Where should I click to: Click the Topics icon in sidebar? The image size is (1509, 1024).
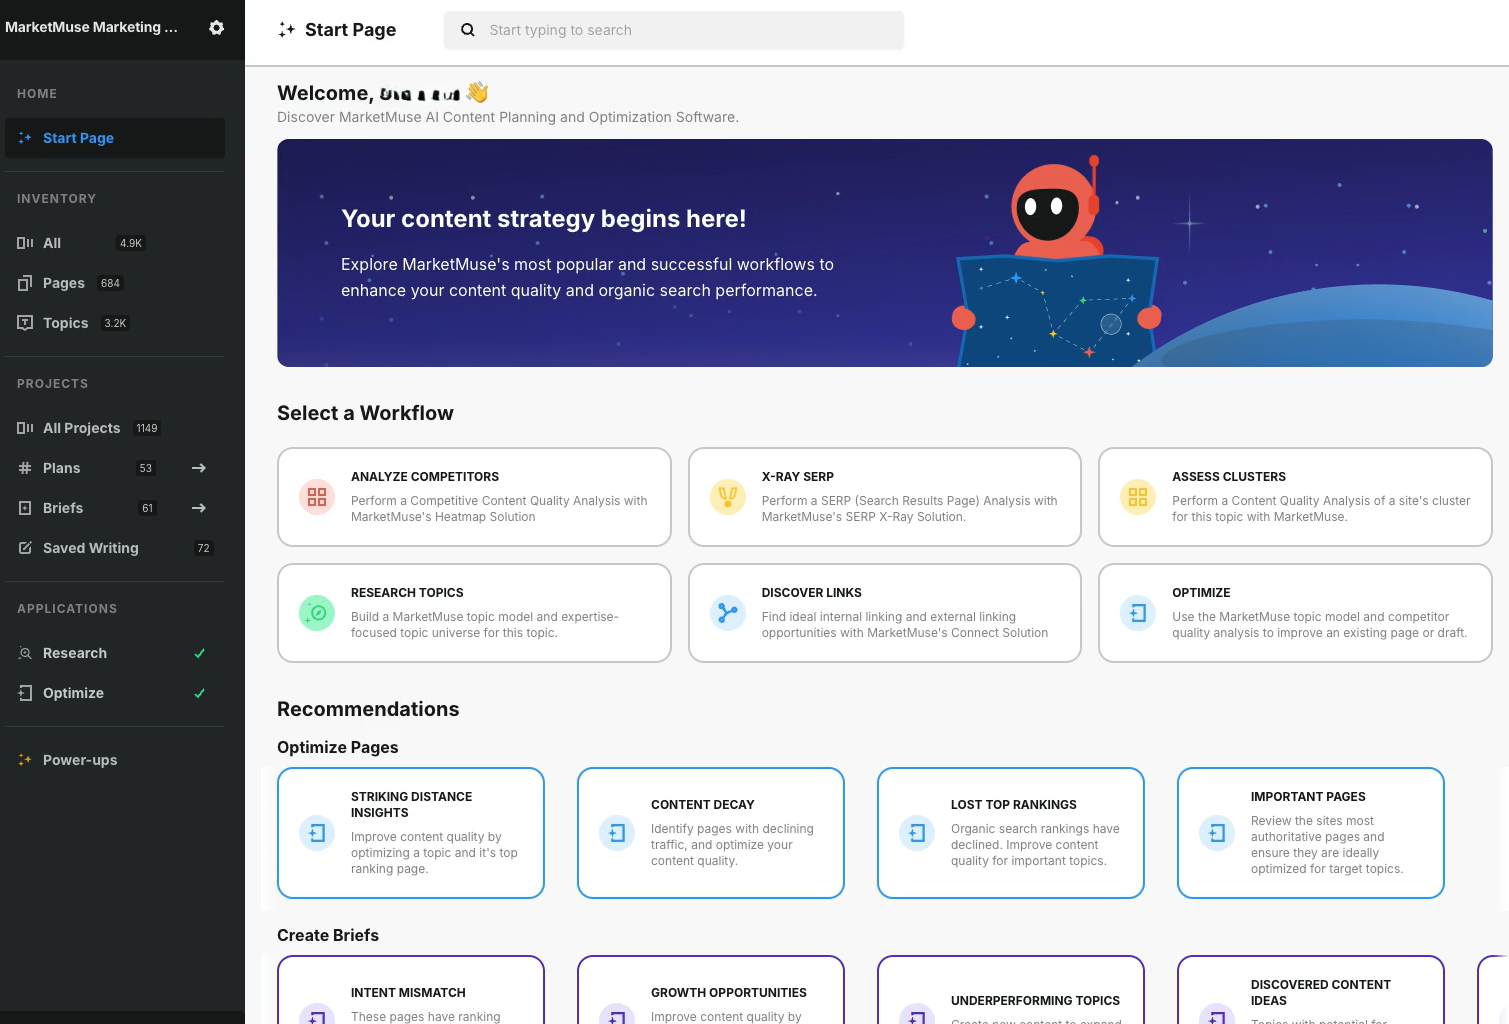point(25,323)
